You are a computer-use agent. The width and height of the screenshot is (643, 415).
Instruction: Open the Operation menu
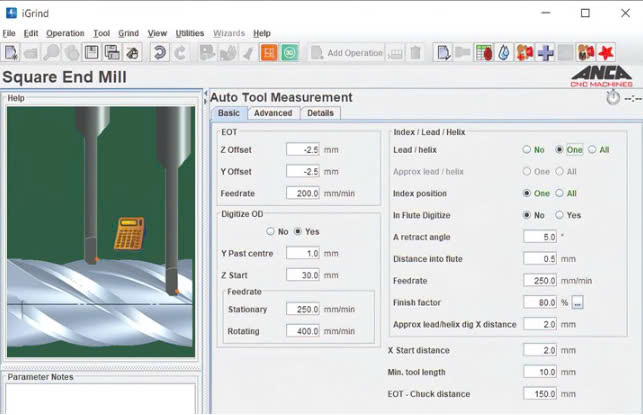point(65,33)
